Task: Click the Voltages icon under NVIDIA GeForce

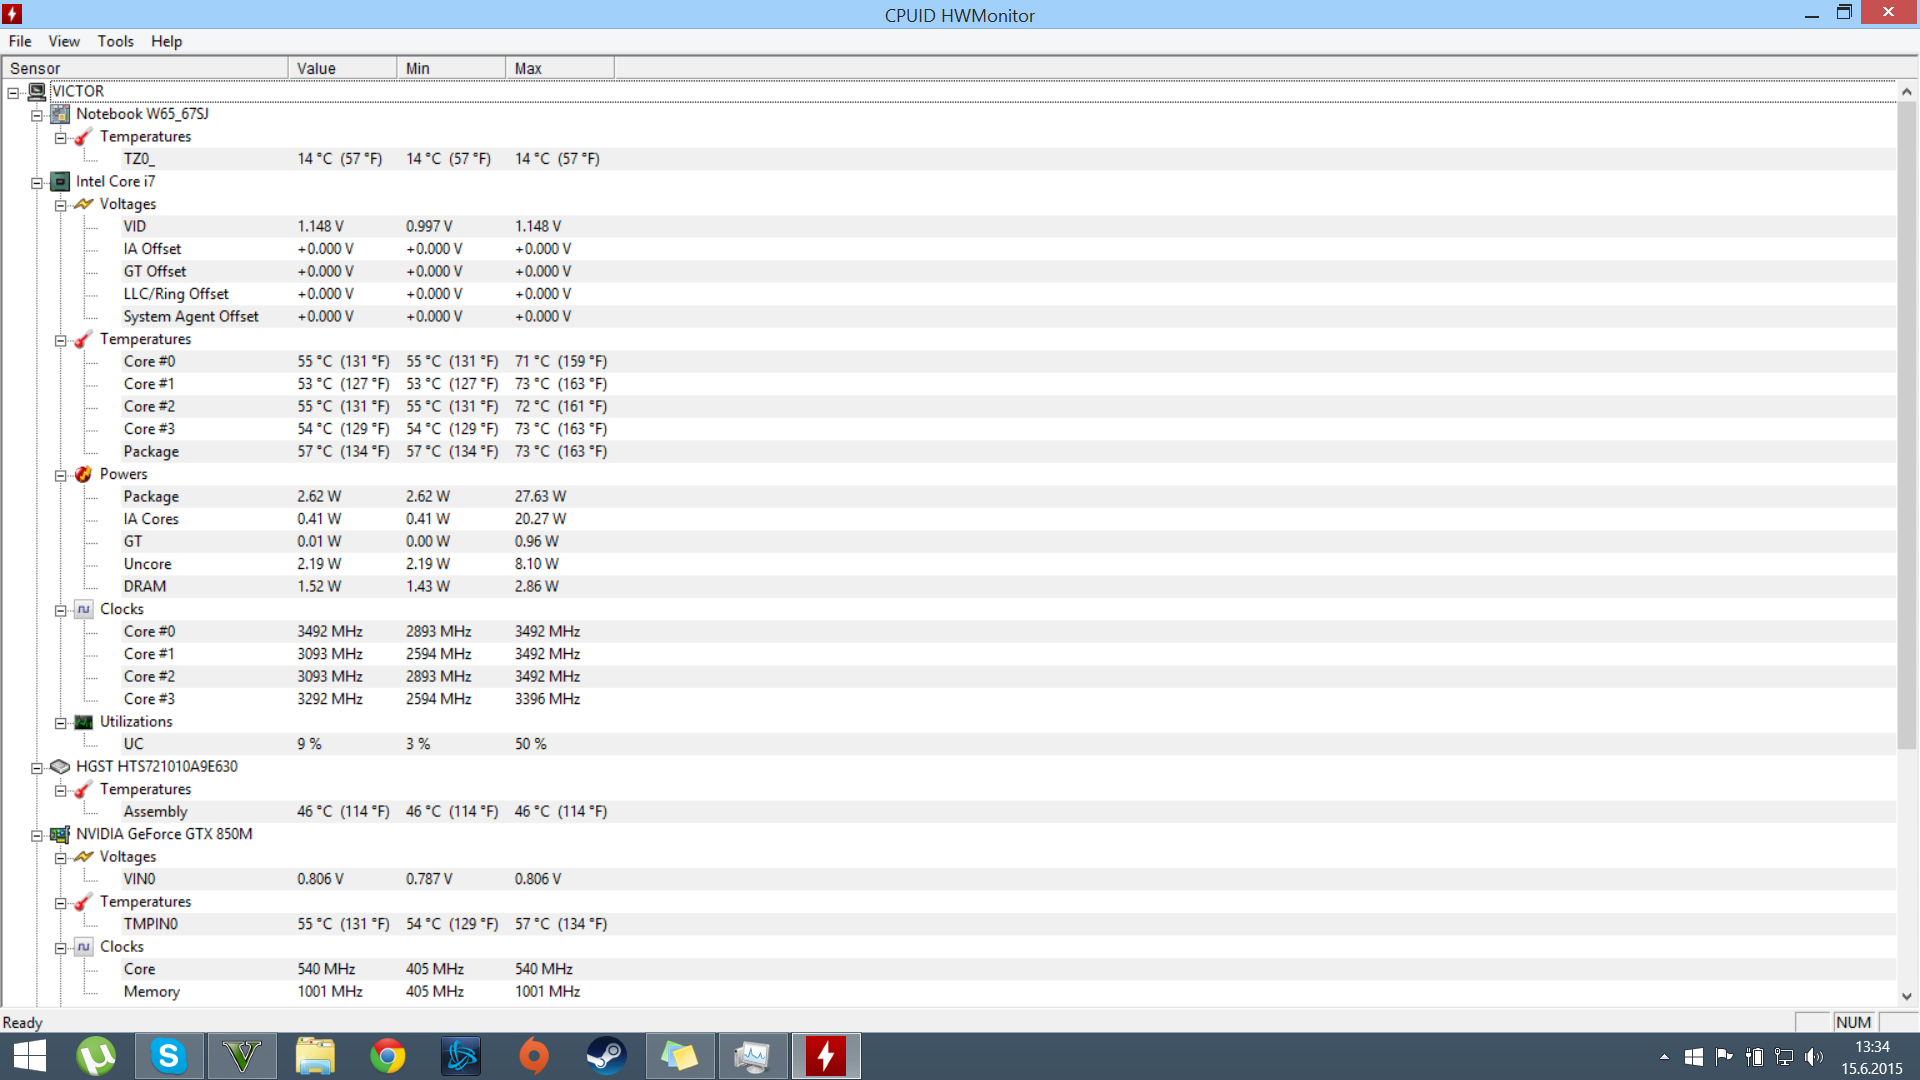Action: (84, 857)
